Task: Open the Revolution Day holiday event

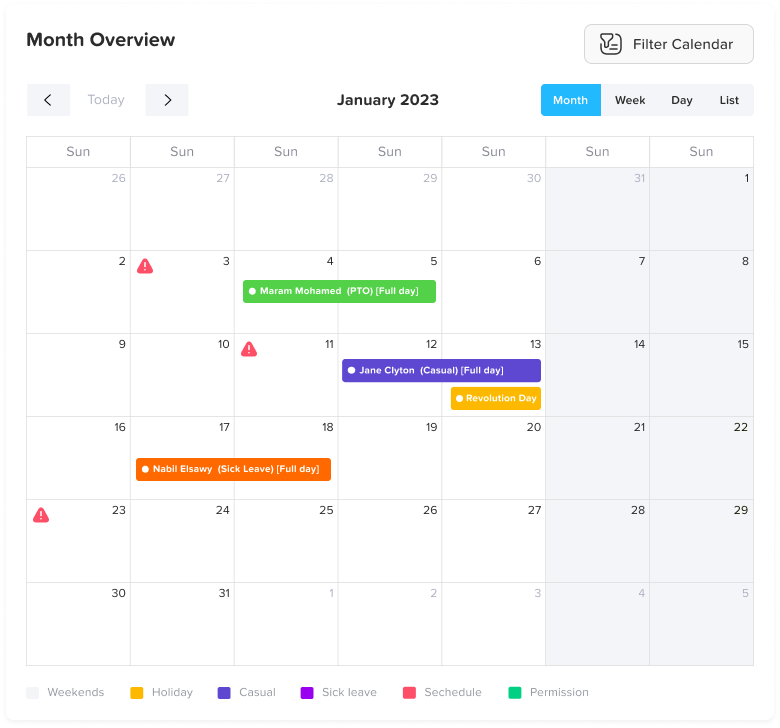Action: [496, 398]
